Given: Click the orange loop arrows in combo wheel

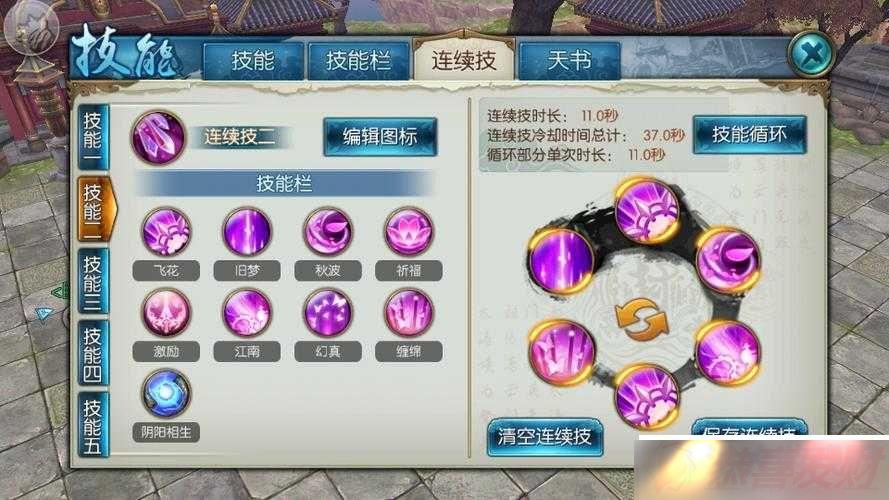Looking at the screenshot, I should click(641, 320).
